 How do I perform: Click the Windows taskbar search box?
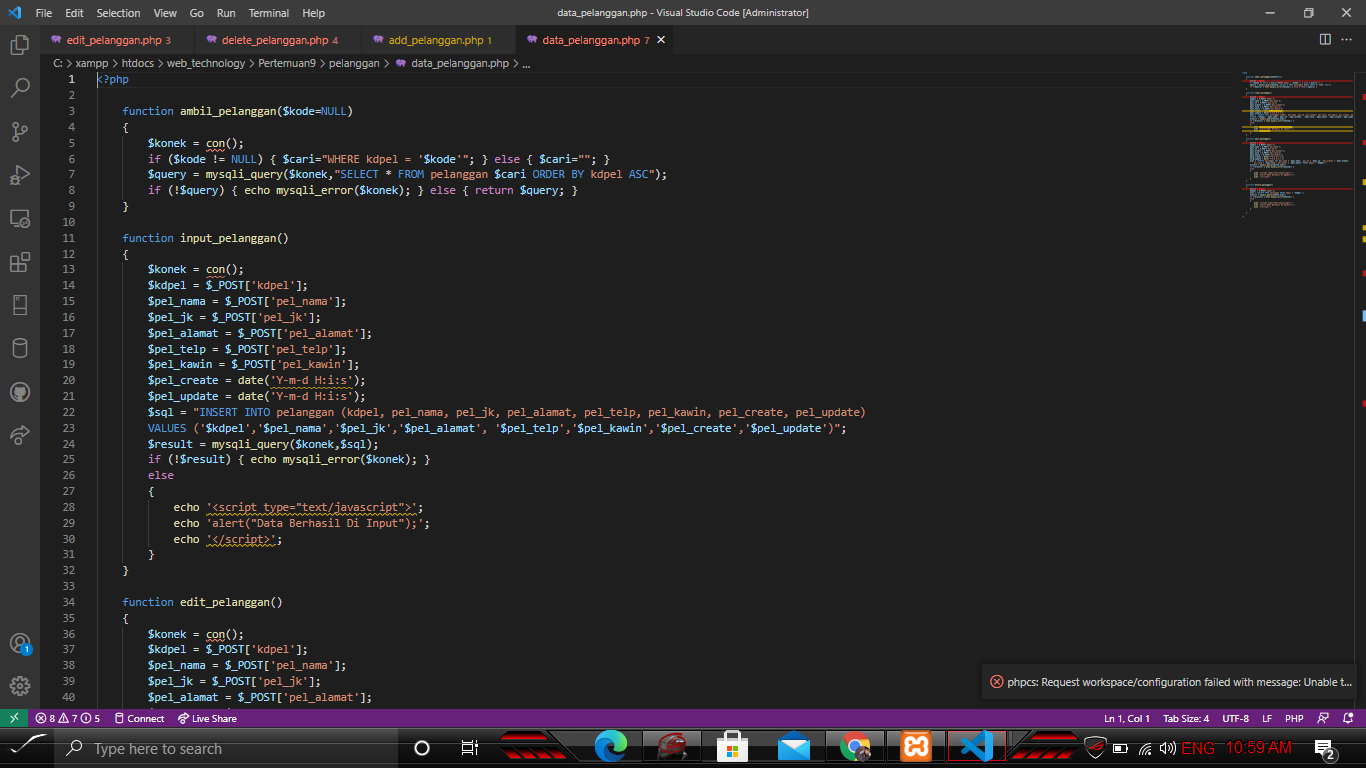[227, 748]
